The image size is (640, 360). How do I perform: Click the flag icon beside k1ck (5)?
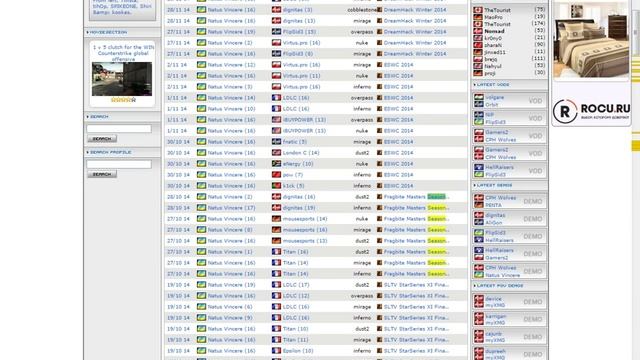tap(276, 186)
